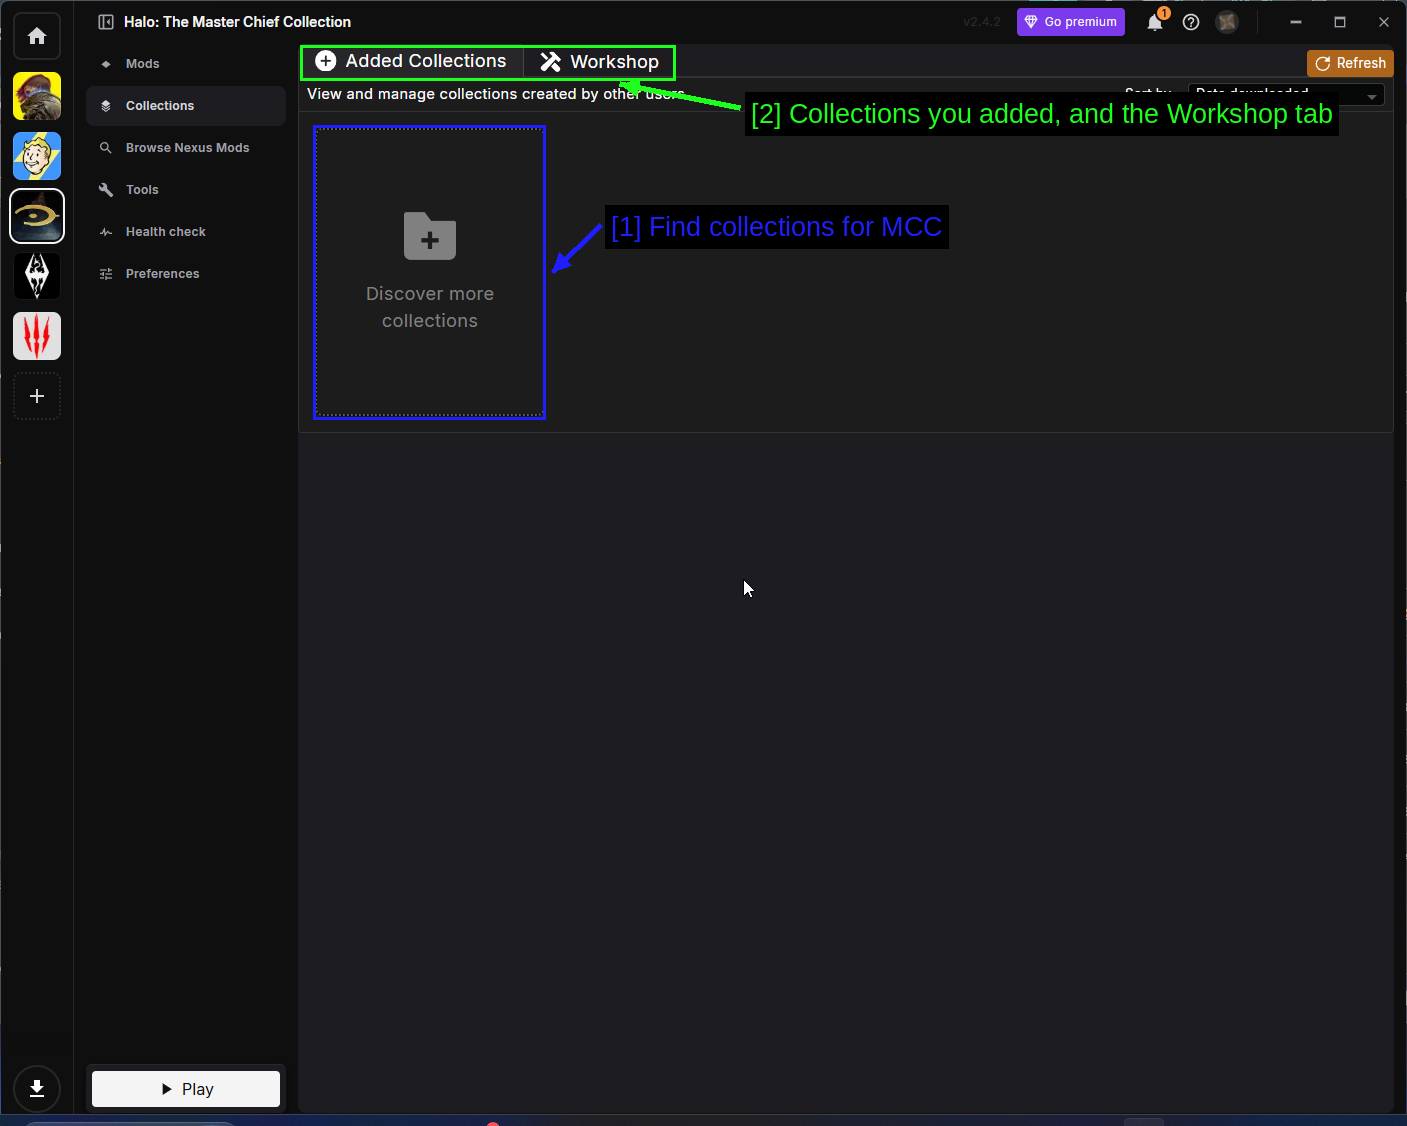This screenshot has width=1407, height=1126.
Task: Click the Go premium button
Action: (1071, 22)
